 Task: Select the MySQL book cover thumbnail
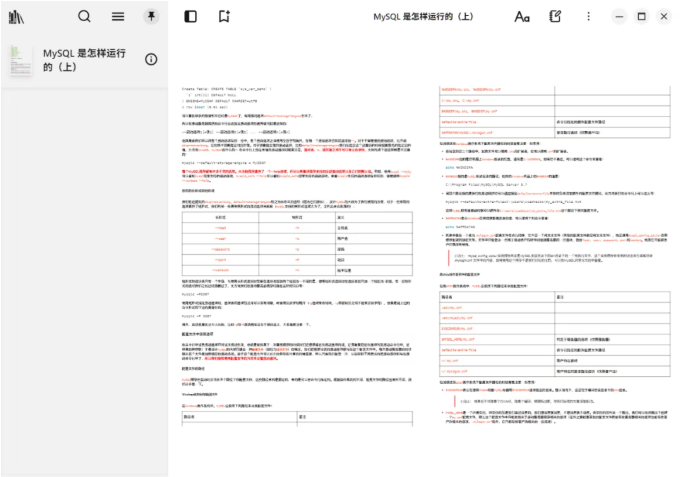tap(21, 60)
